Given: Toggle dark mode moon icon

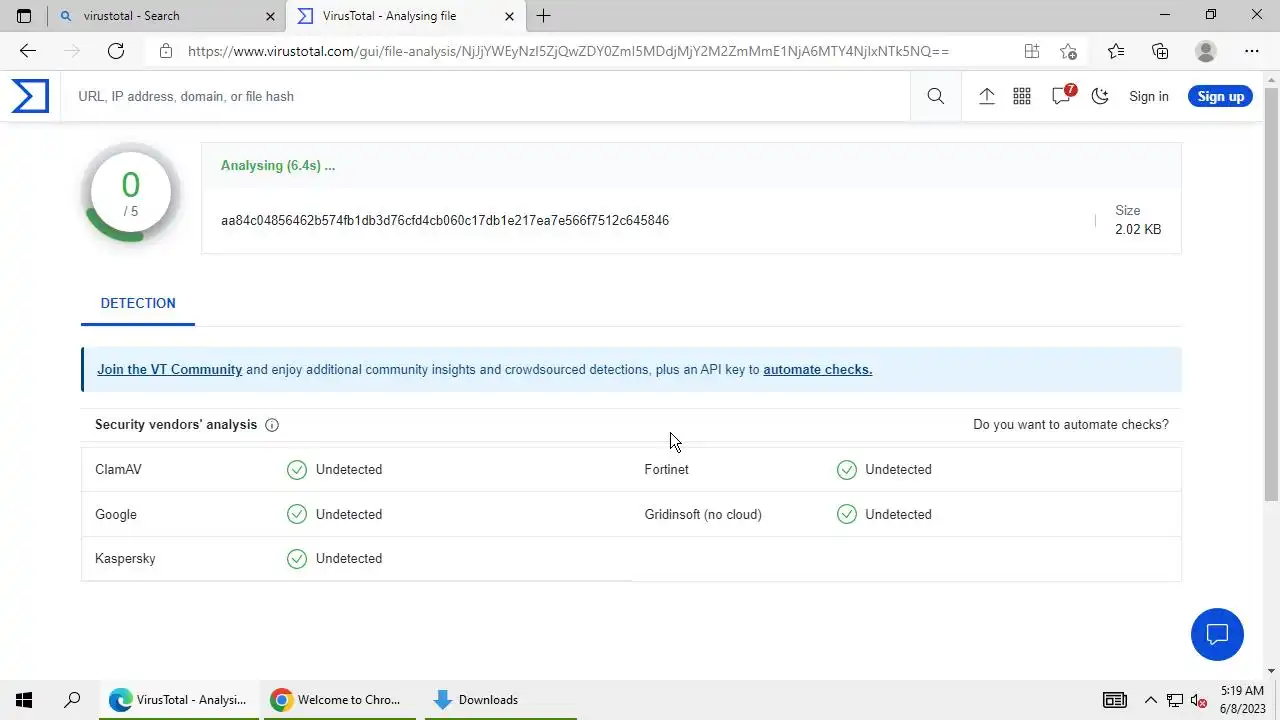Looking at the screenshot, I should (1100, 96).
